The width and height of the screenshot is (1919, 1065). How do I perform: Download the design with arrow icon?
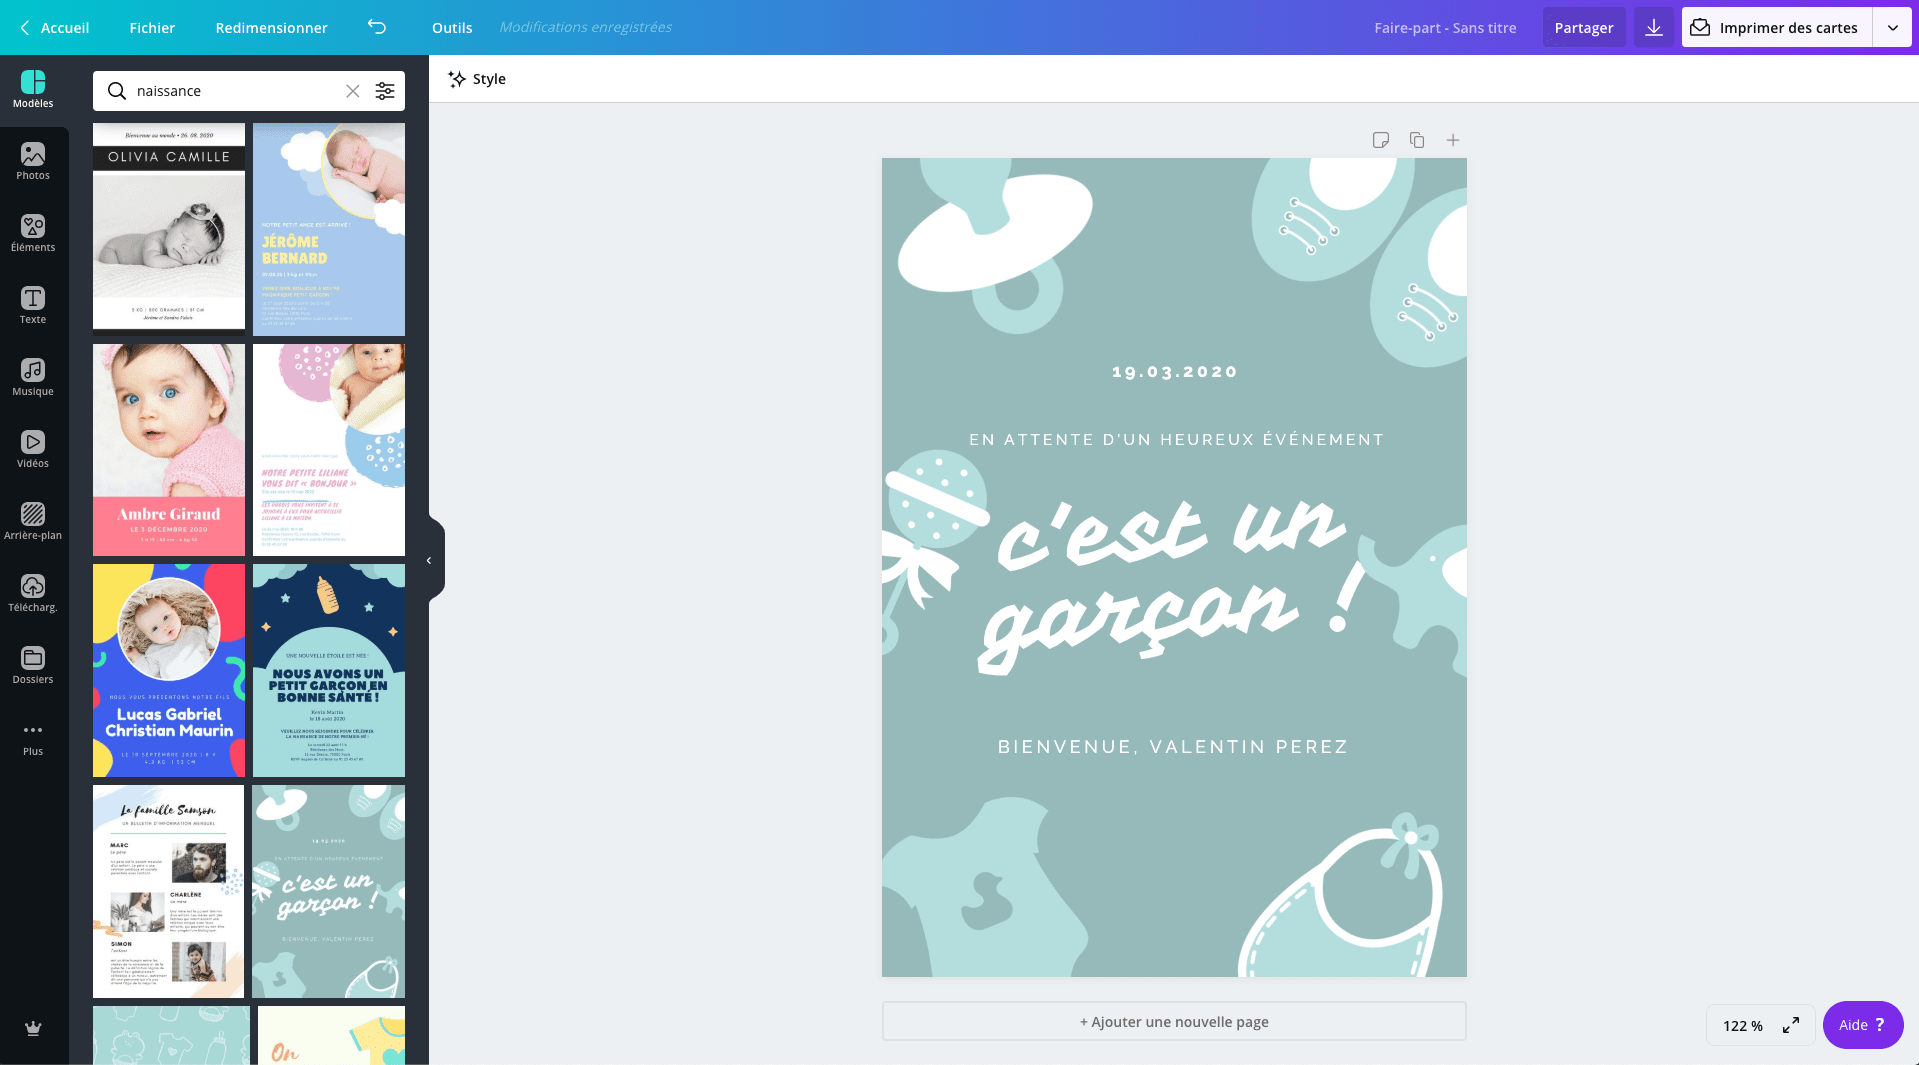pyautogui.click(x=1654, y=27)
